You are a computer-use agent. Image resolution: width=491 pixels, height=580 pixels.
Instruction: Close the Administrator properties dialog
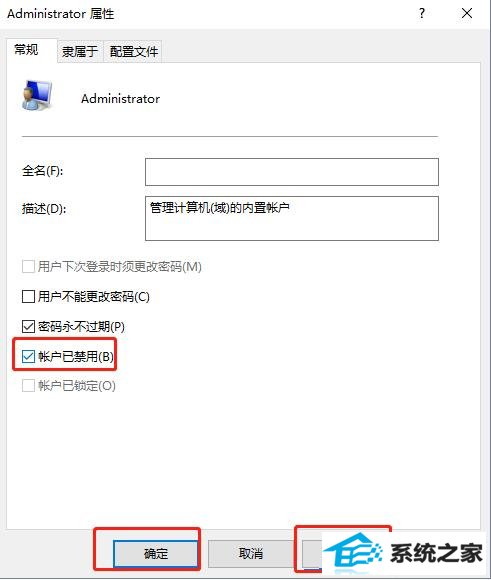tap(467, 14)
